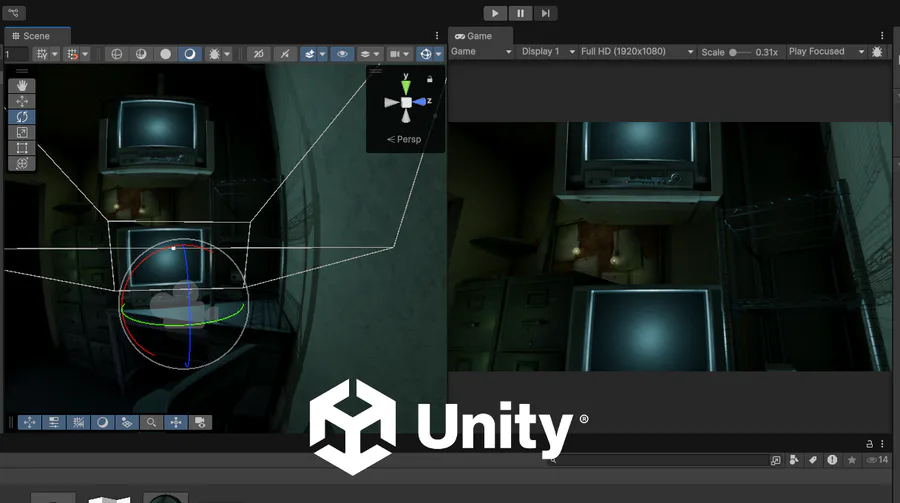Open the scene overlays layers dropdown
This screenshot has width=900, height=503.
pos(369,54)
